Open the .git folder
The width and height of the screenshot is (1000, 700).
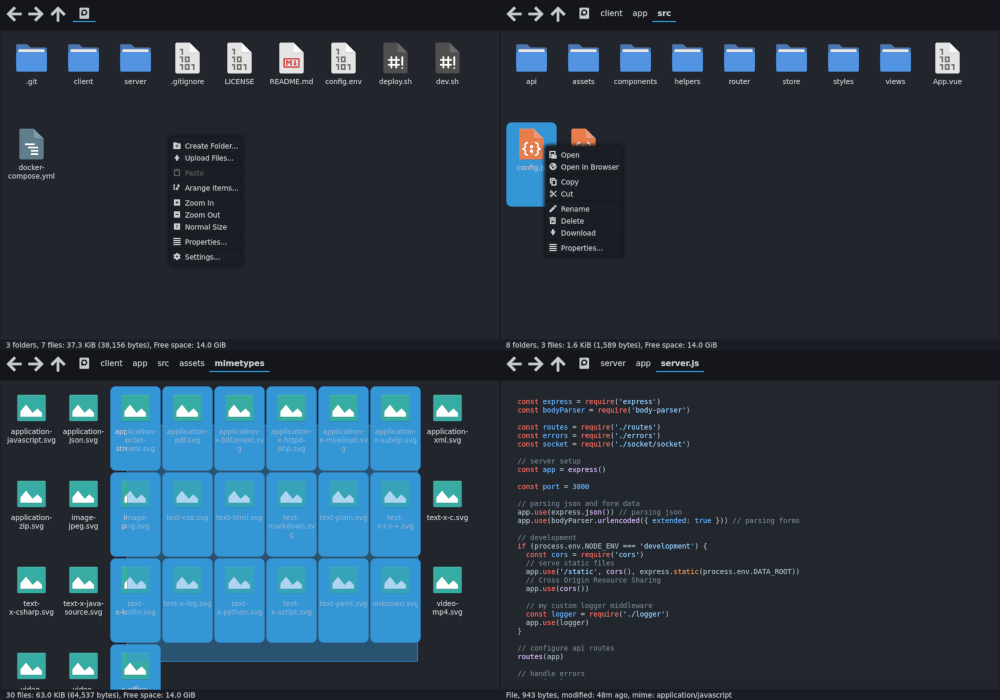click(x=31, y=60)
